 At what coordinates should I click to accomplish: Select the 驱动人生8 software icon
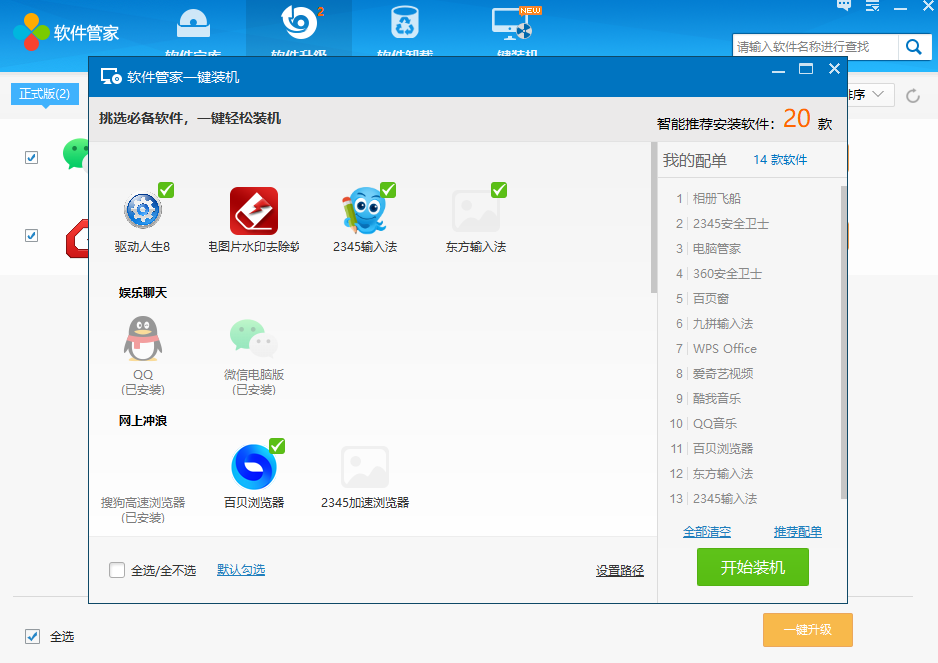point(143,211)
